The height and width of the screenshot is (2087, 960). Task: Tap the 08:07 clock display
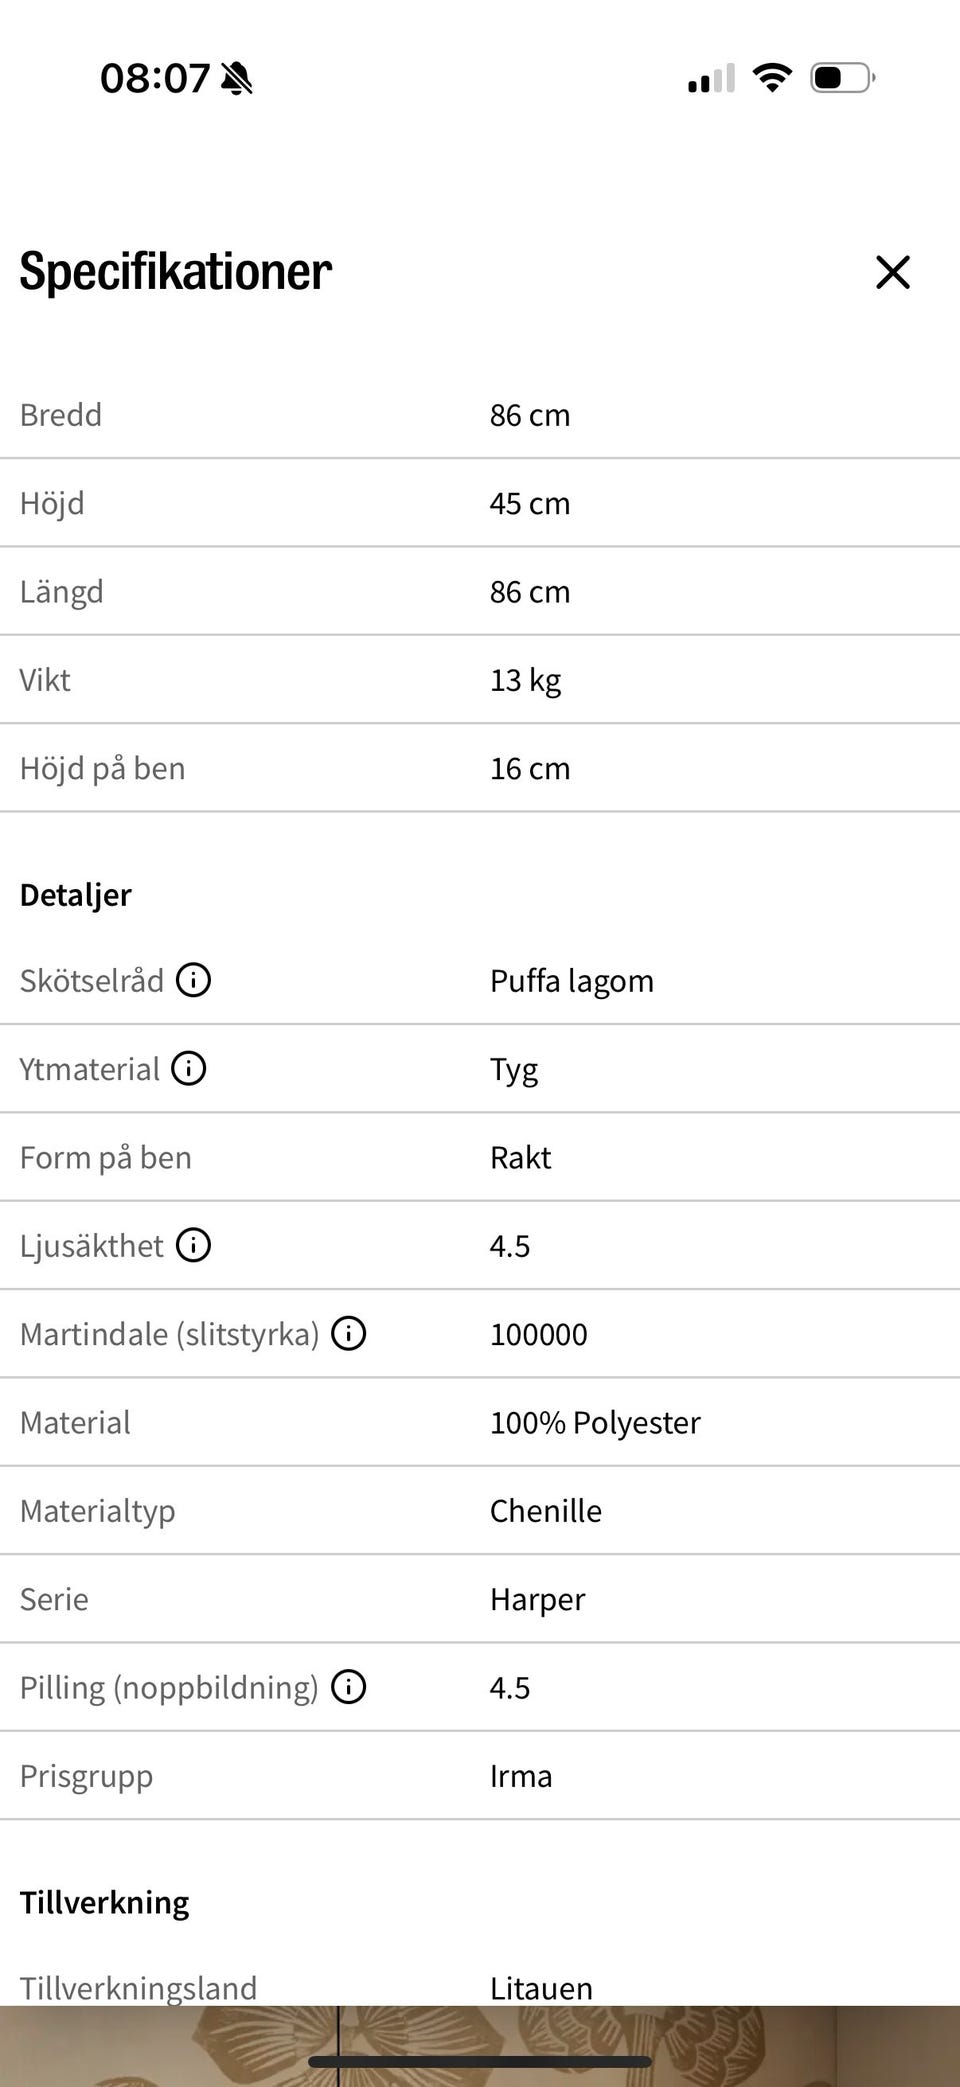click(x=155, y=78)
